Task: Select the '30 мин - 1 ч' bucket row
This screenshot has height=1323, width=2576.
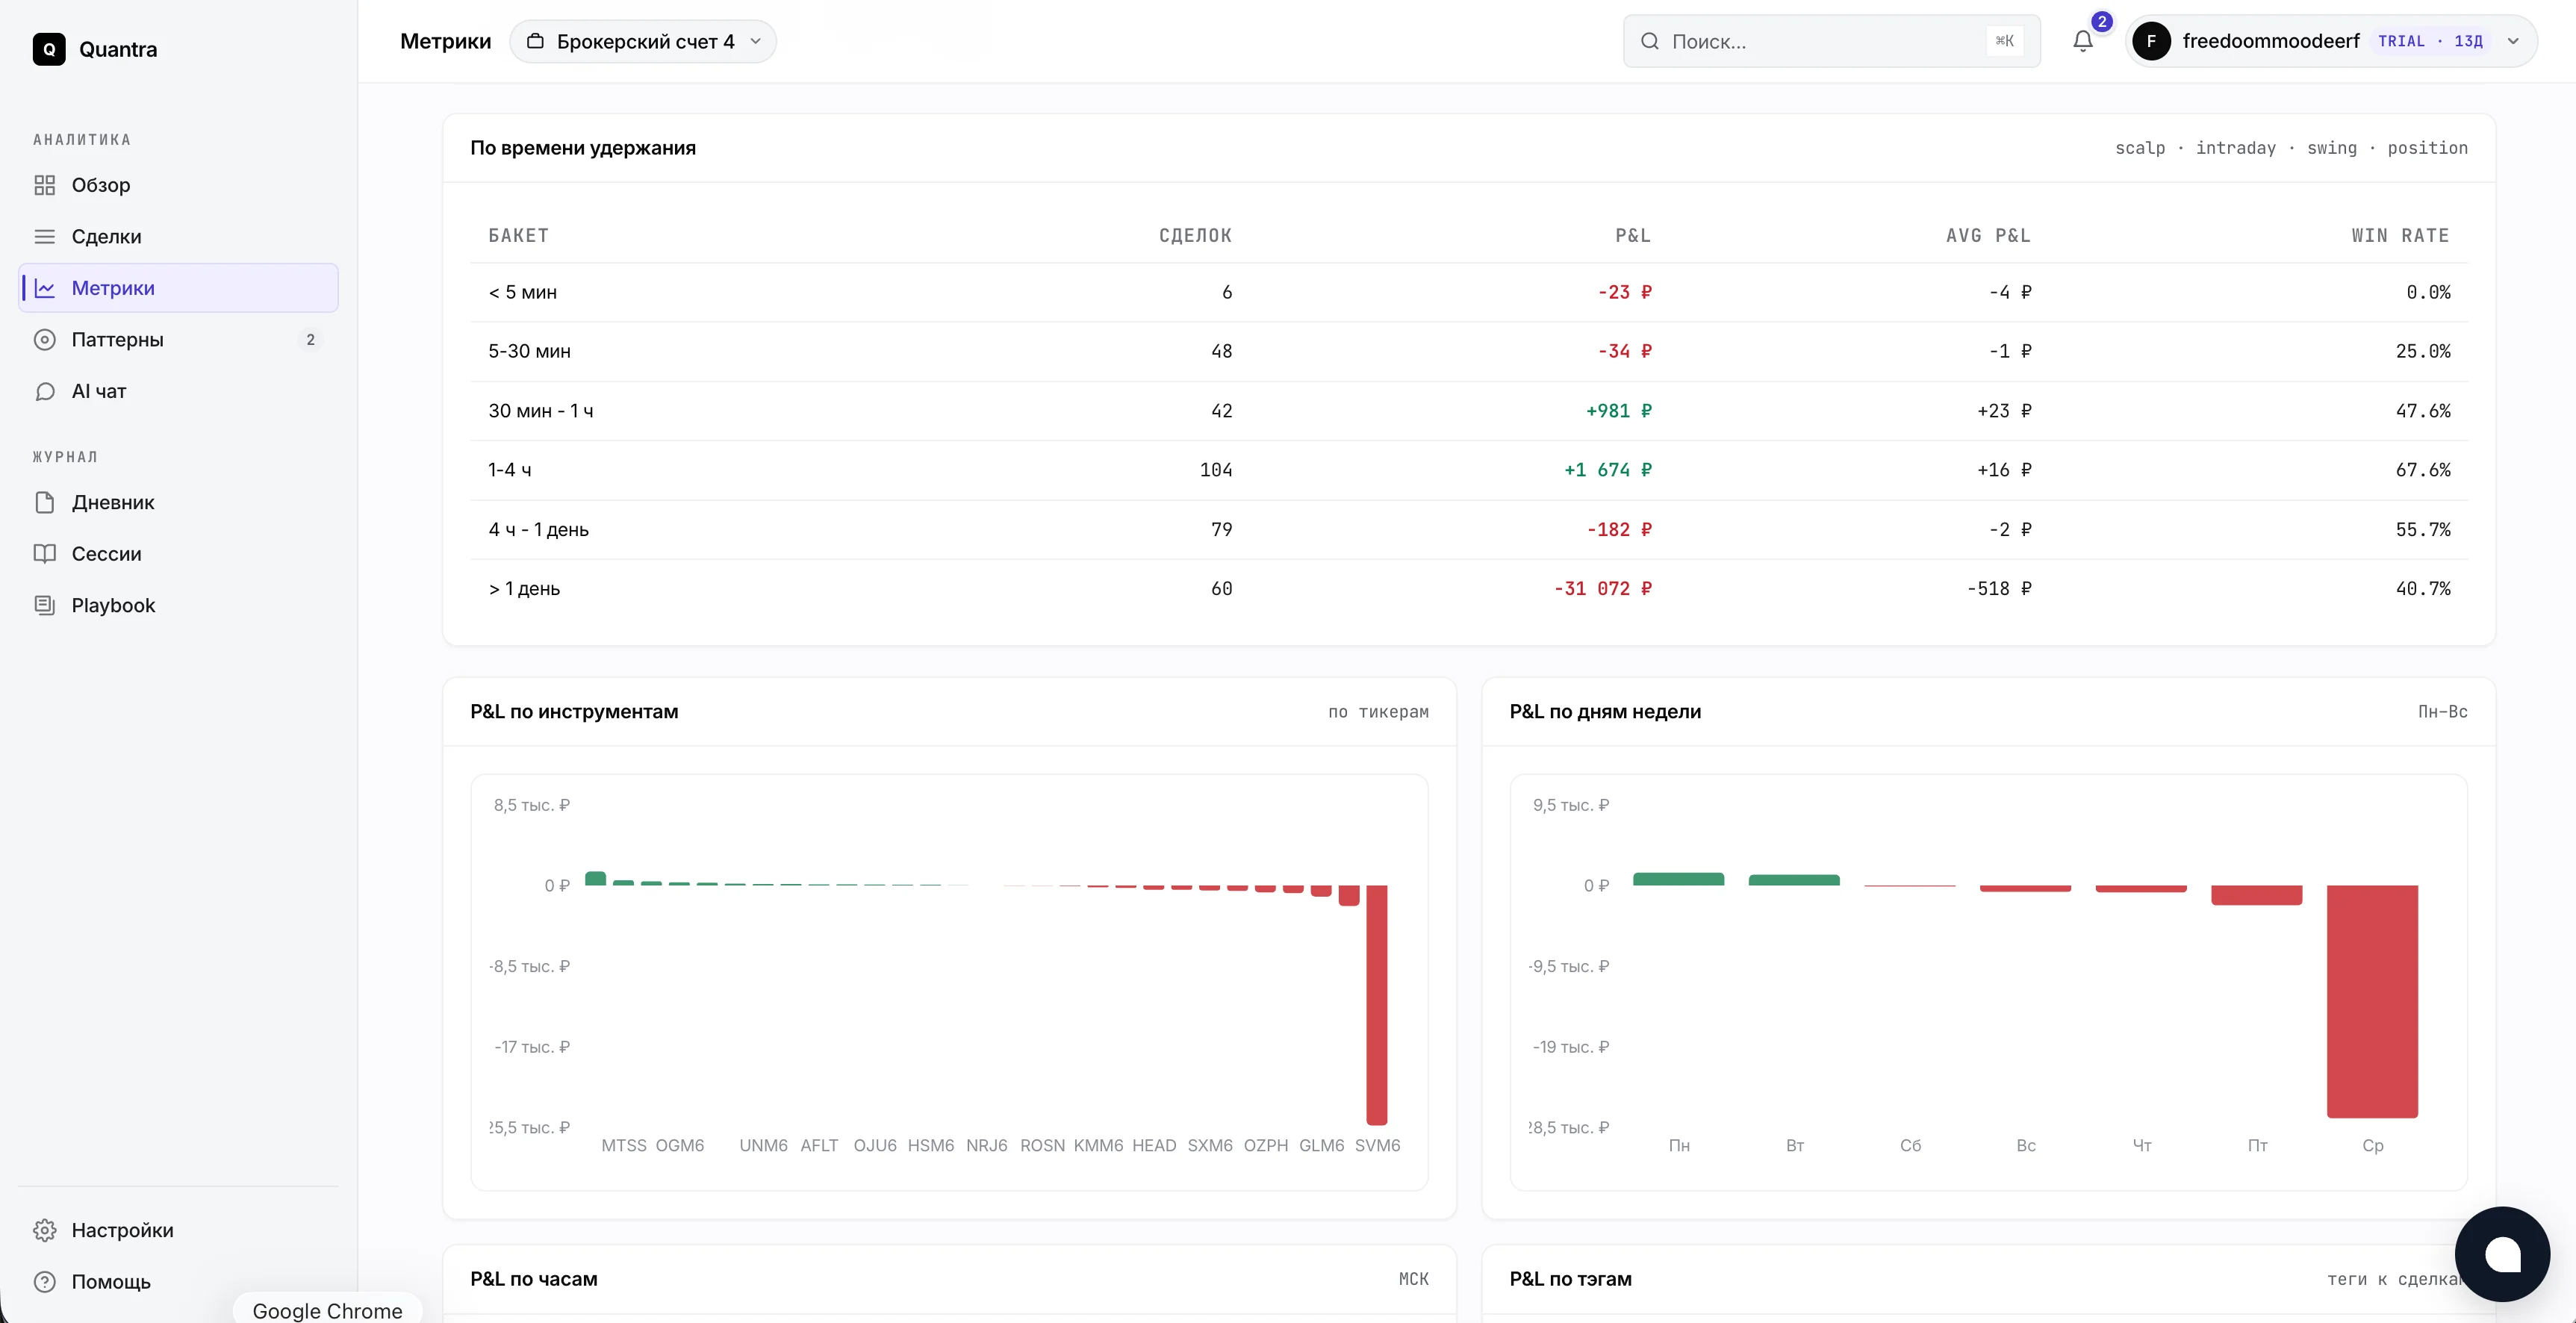Action: tap(1468, 411)
